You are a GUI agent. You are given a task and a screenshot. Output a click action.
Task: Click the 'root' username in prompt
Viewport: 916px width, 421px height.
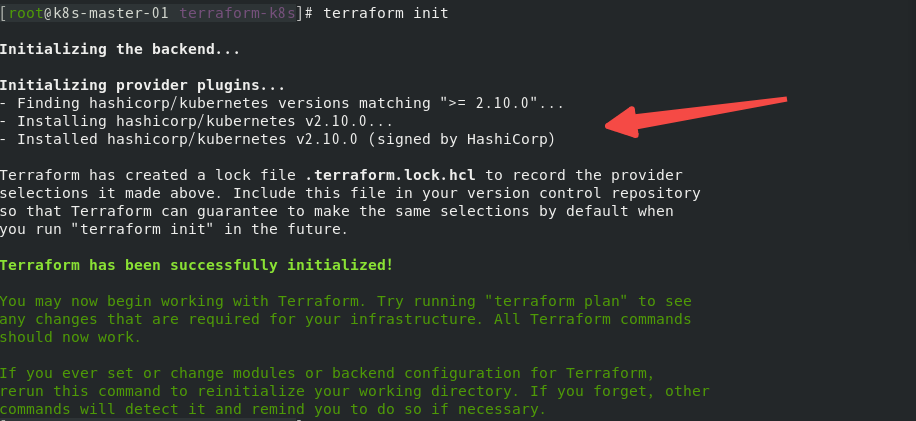[x=26, y=13]
